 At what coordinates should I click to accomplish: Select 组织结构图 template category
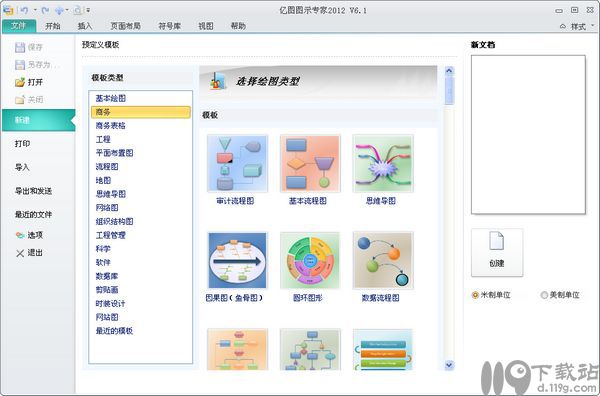(114, 222)
